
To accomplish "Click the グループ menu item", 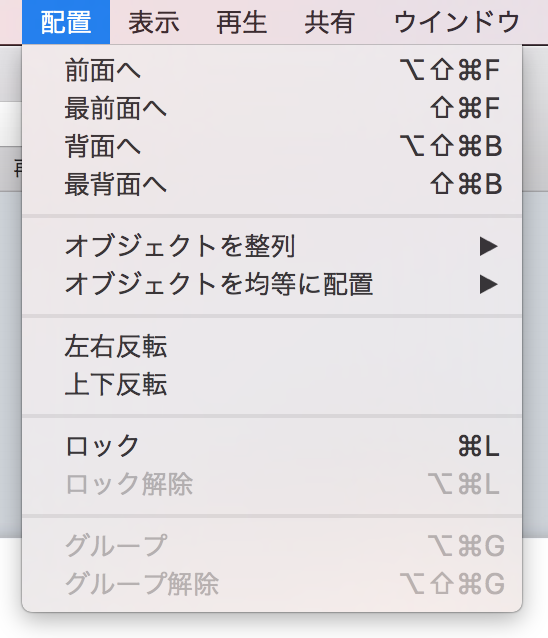I will [272, 546].
